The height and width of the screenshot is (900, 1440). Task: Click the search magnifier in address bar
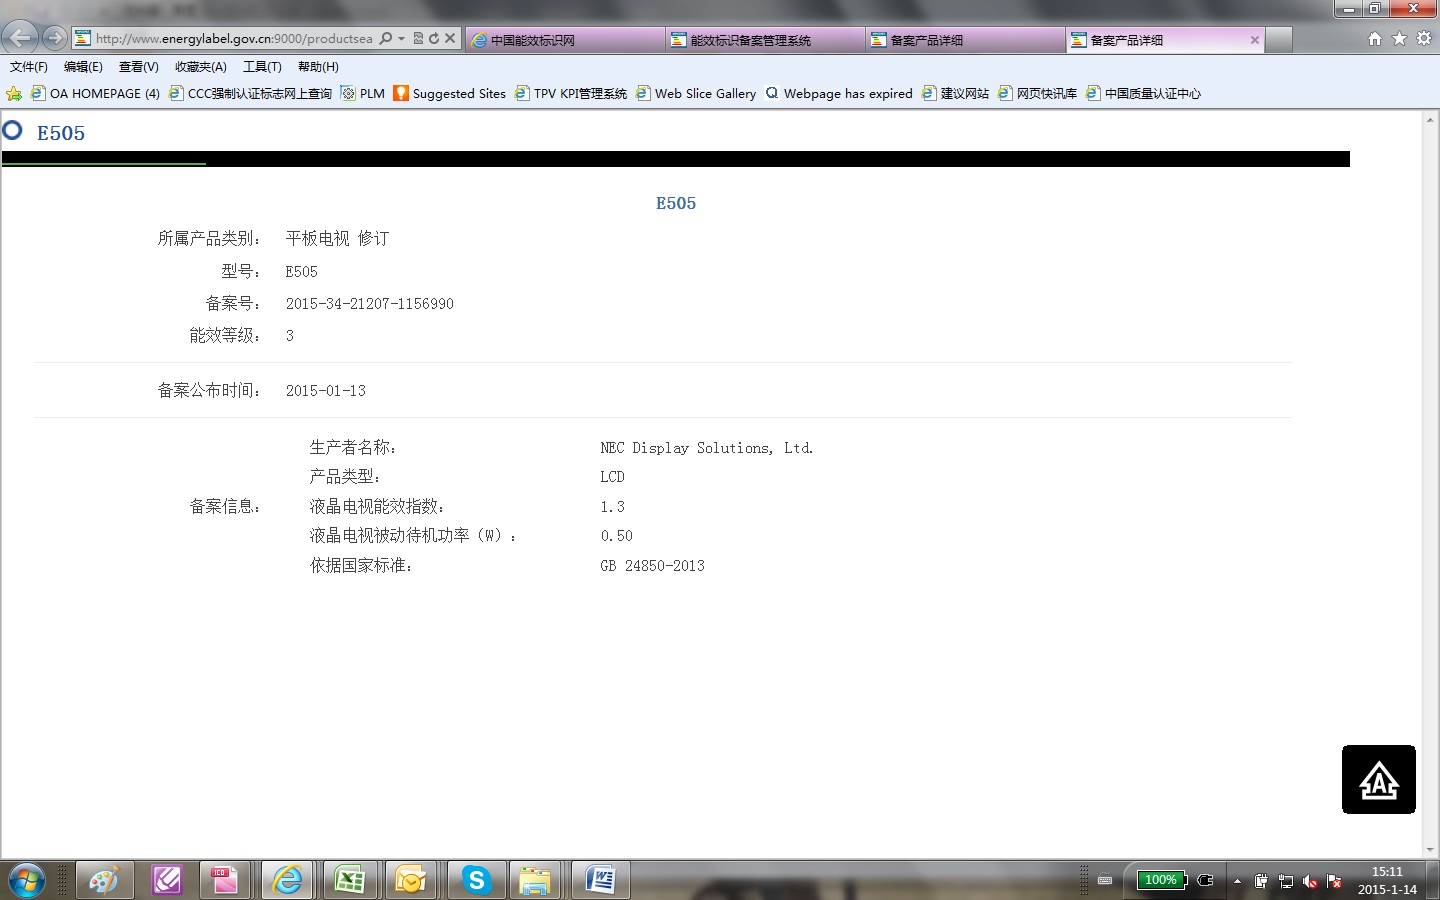(386, 38)
